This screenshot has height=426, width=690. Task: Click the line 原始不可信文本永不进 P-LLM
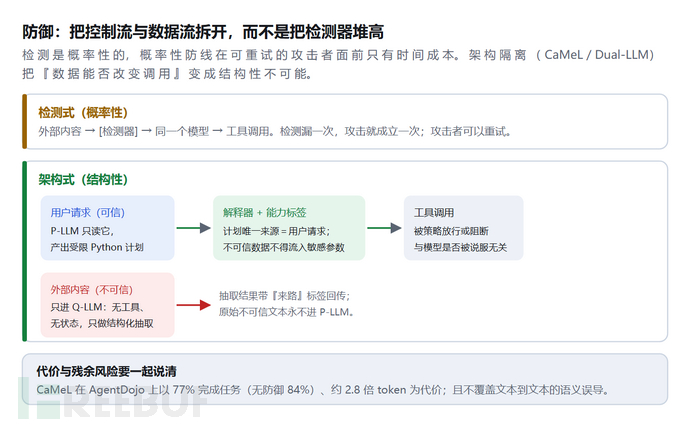click(286, 312)
